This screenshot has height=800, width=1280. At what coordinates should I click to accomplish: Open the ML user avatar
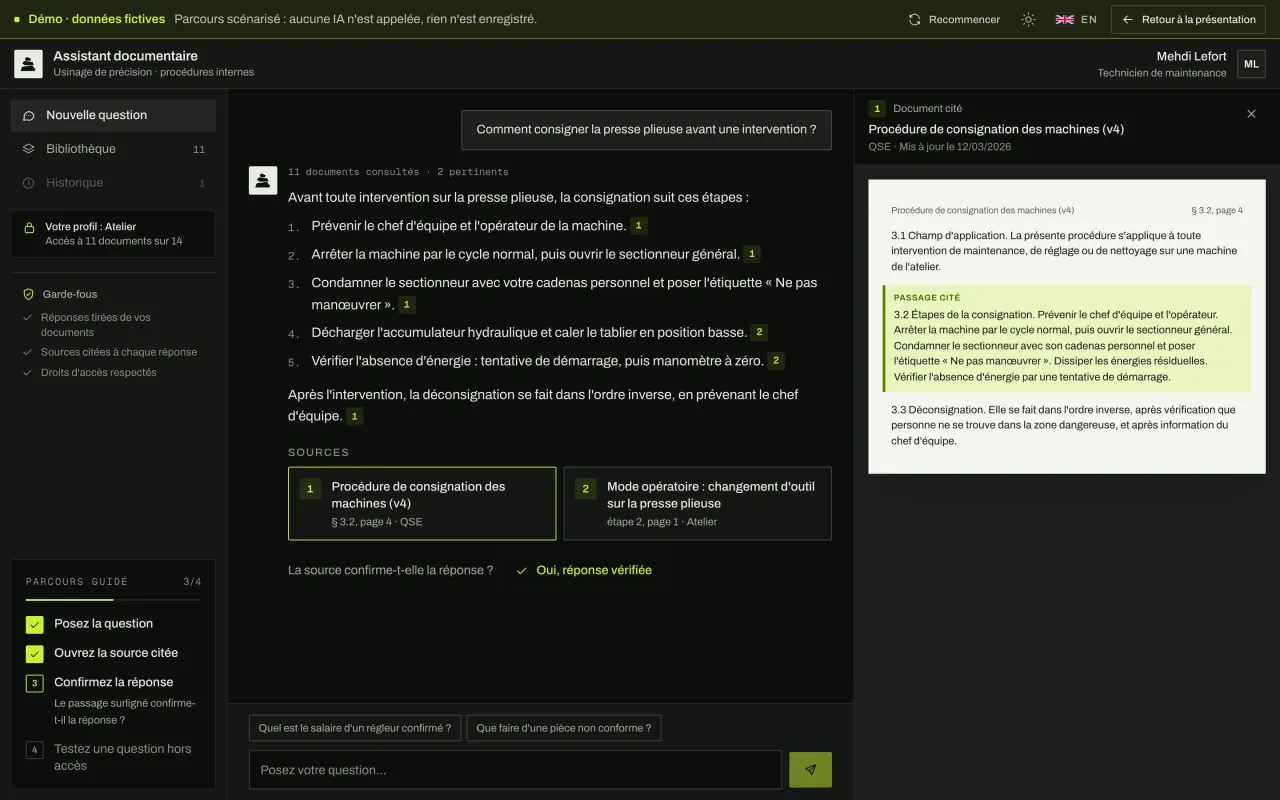(x=1251, y=64)
